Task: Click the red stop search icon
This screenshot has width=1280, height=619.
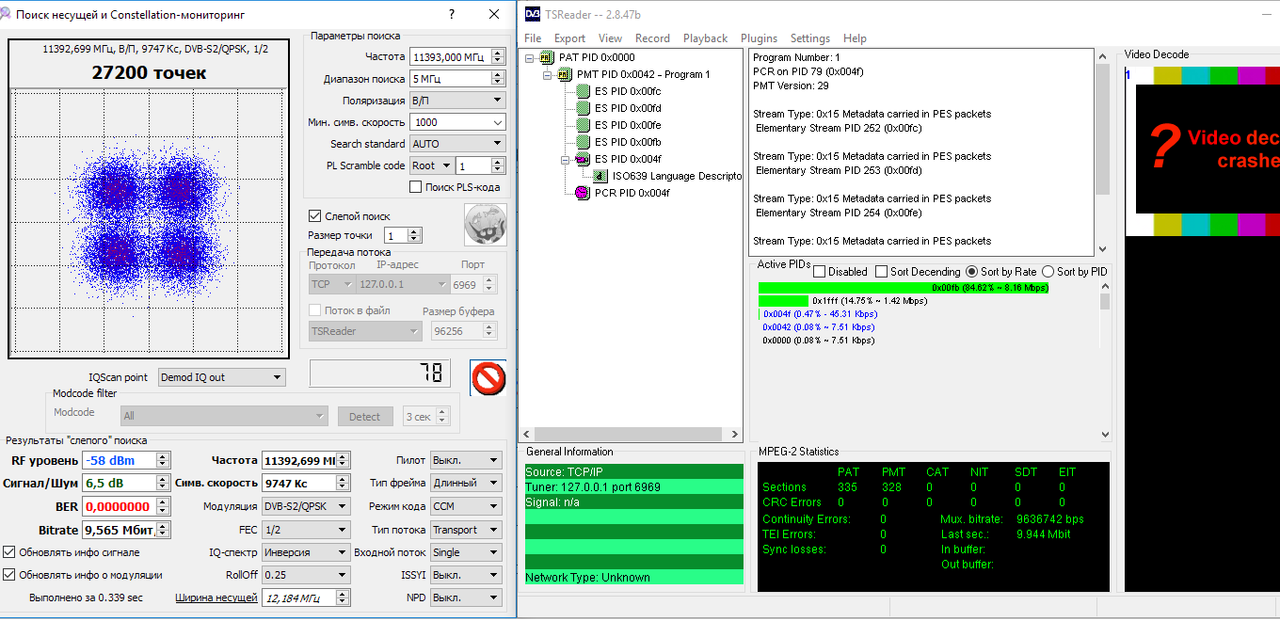Action: click(x=488, y=378)
